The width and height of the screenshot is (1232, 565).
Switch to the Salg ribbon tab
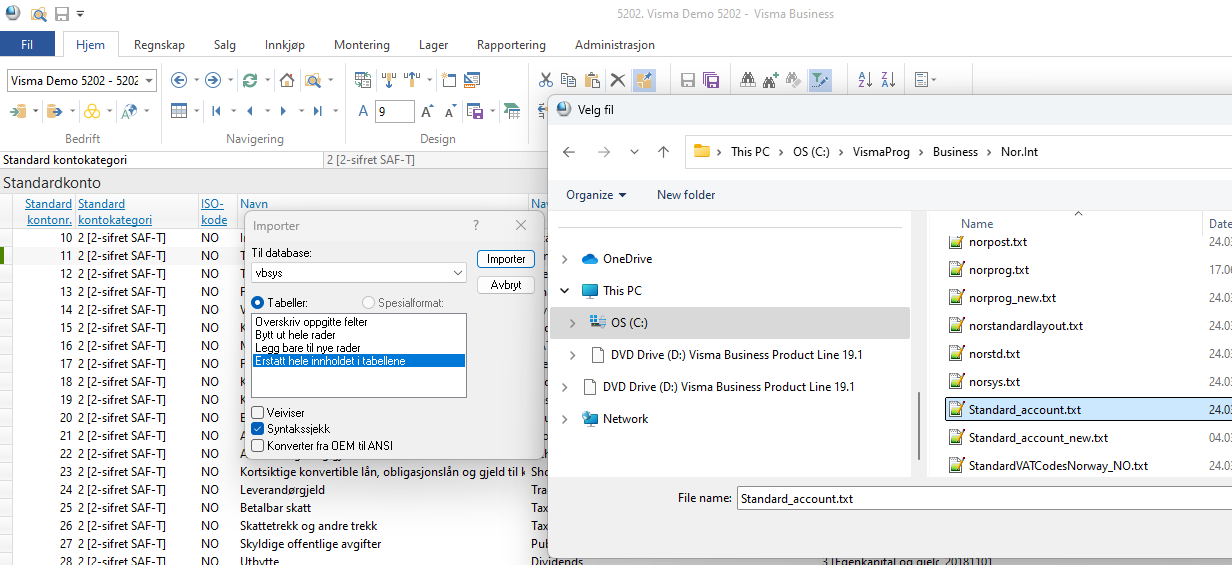coord(225,45)
